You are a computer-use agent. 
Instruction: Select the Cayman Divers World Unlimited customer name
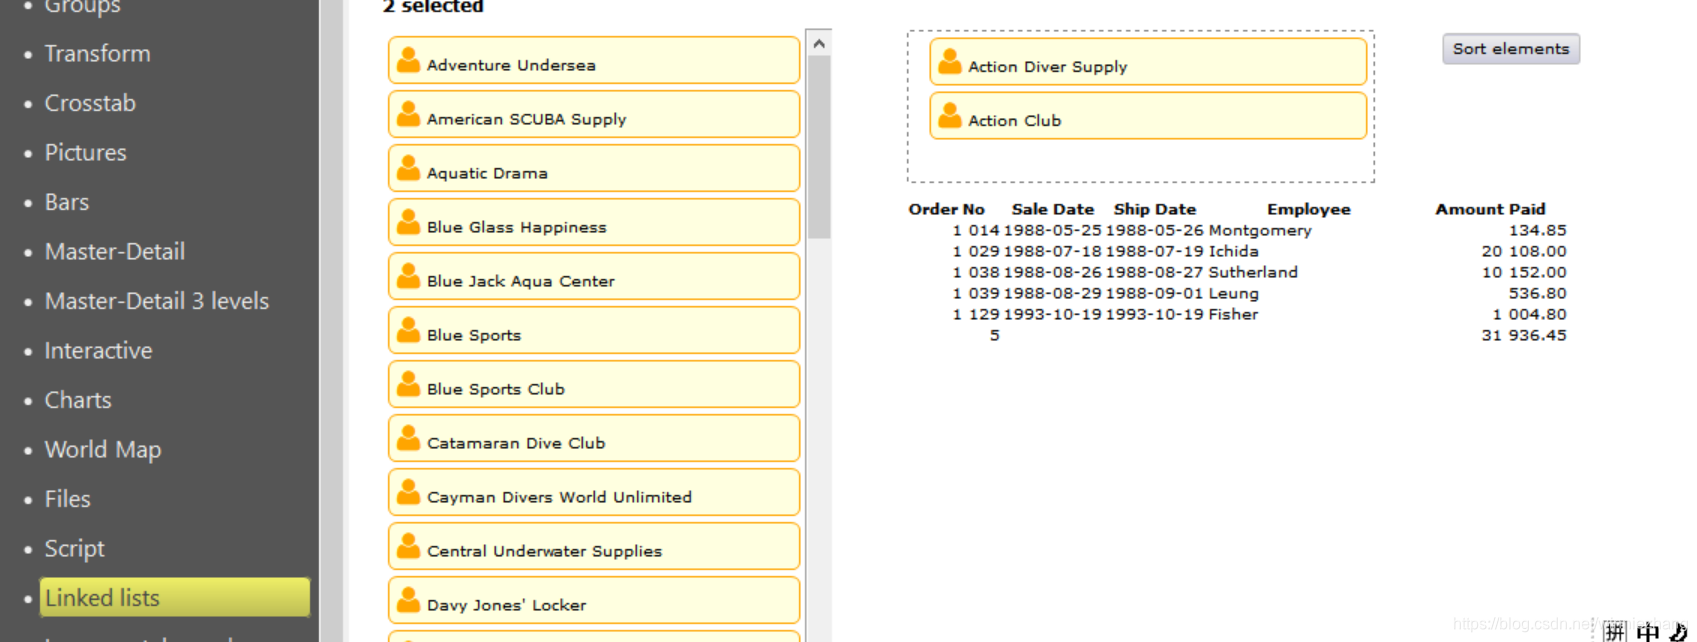559,497
